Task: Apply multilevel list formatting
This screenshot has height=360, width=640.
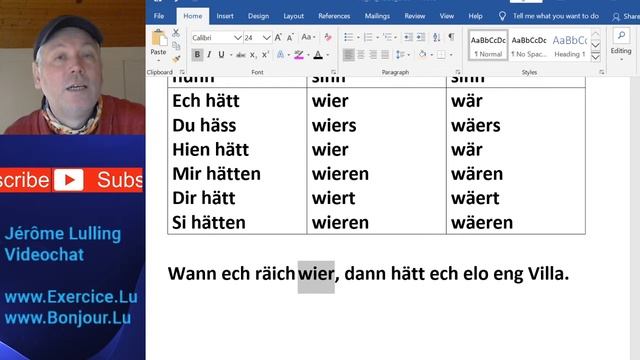Action: (x=387, y=38)
